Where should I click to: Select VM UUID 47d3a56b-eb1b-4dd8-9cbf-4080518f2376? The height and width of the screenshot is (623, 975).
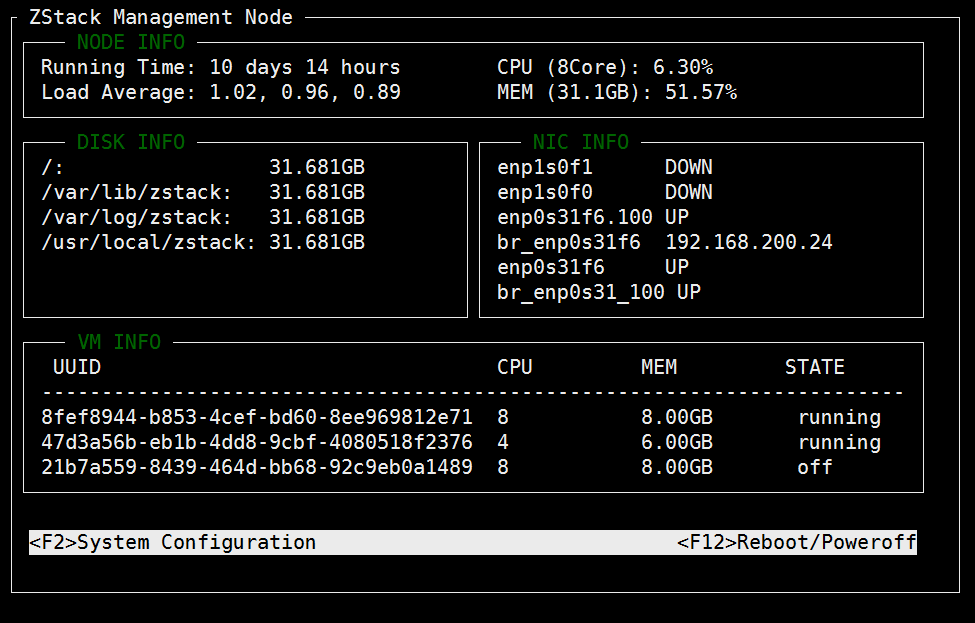pos(257,442)
